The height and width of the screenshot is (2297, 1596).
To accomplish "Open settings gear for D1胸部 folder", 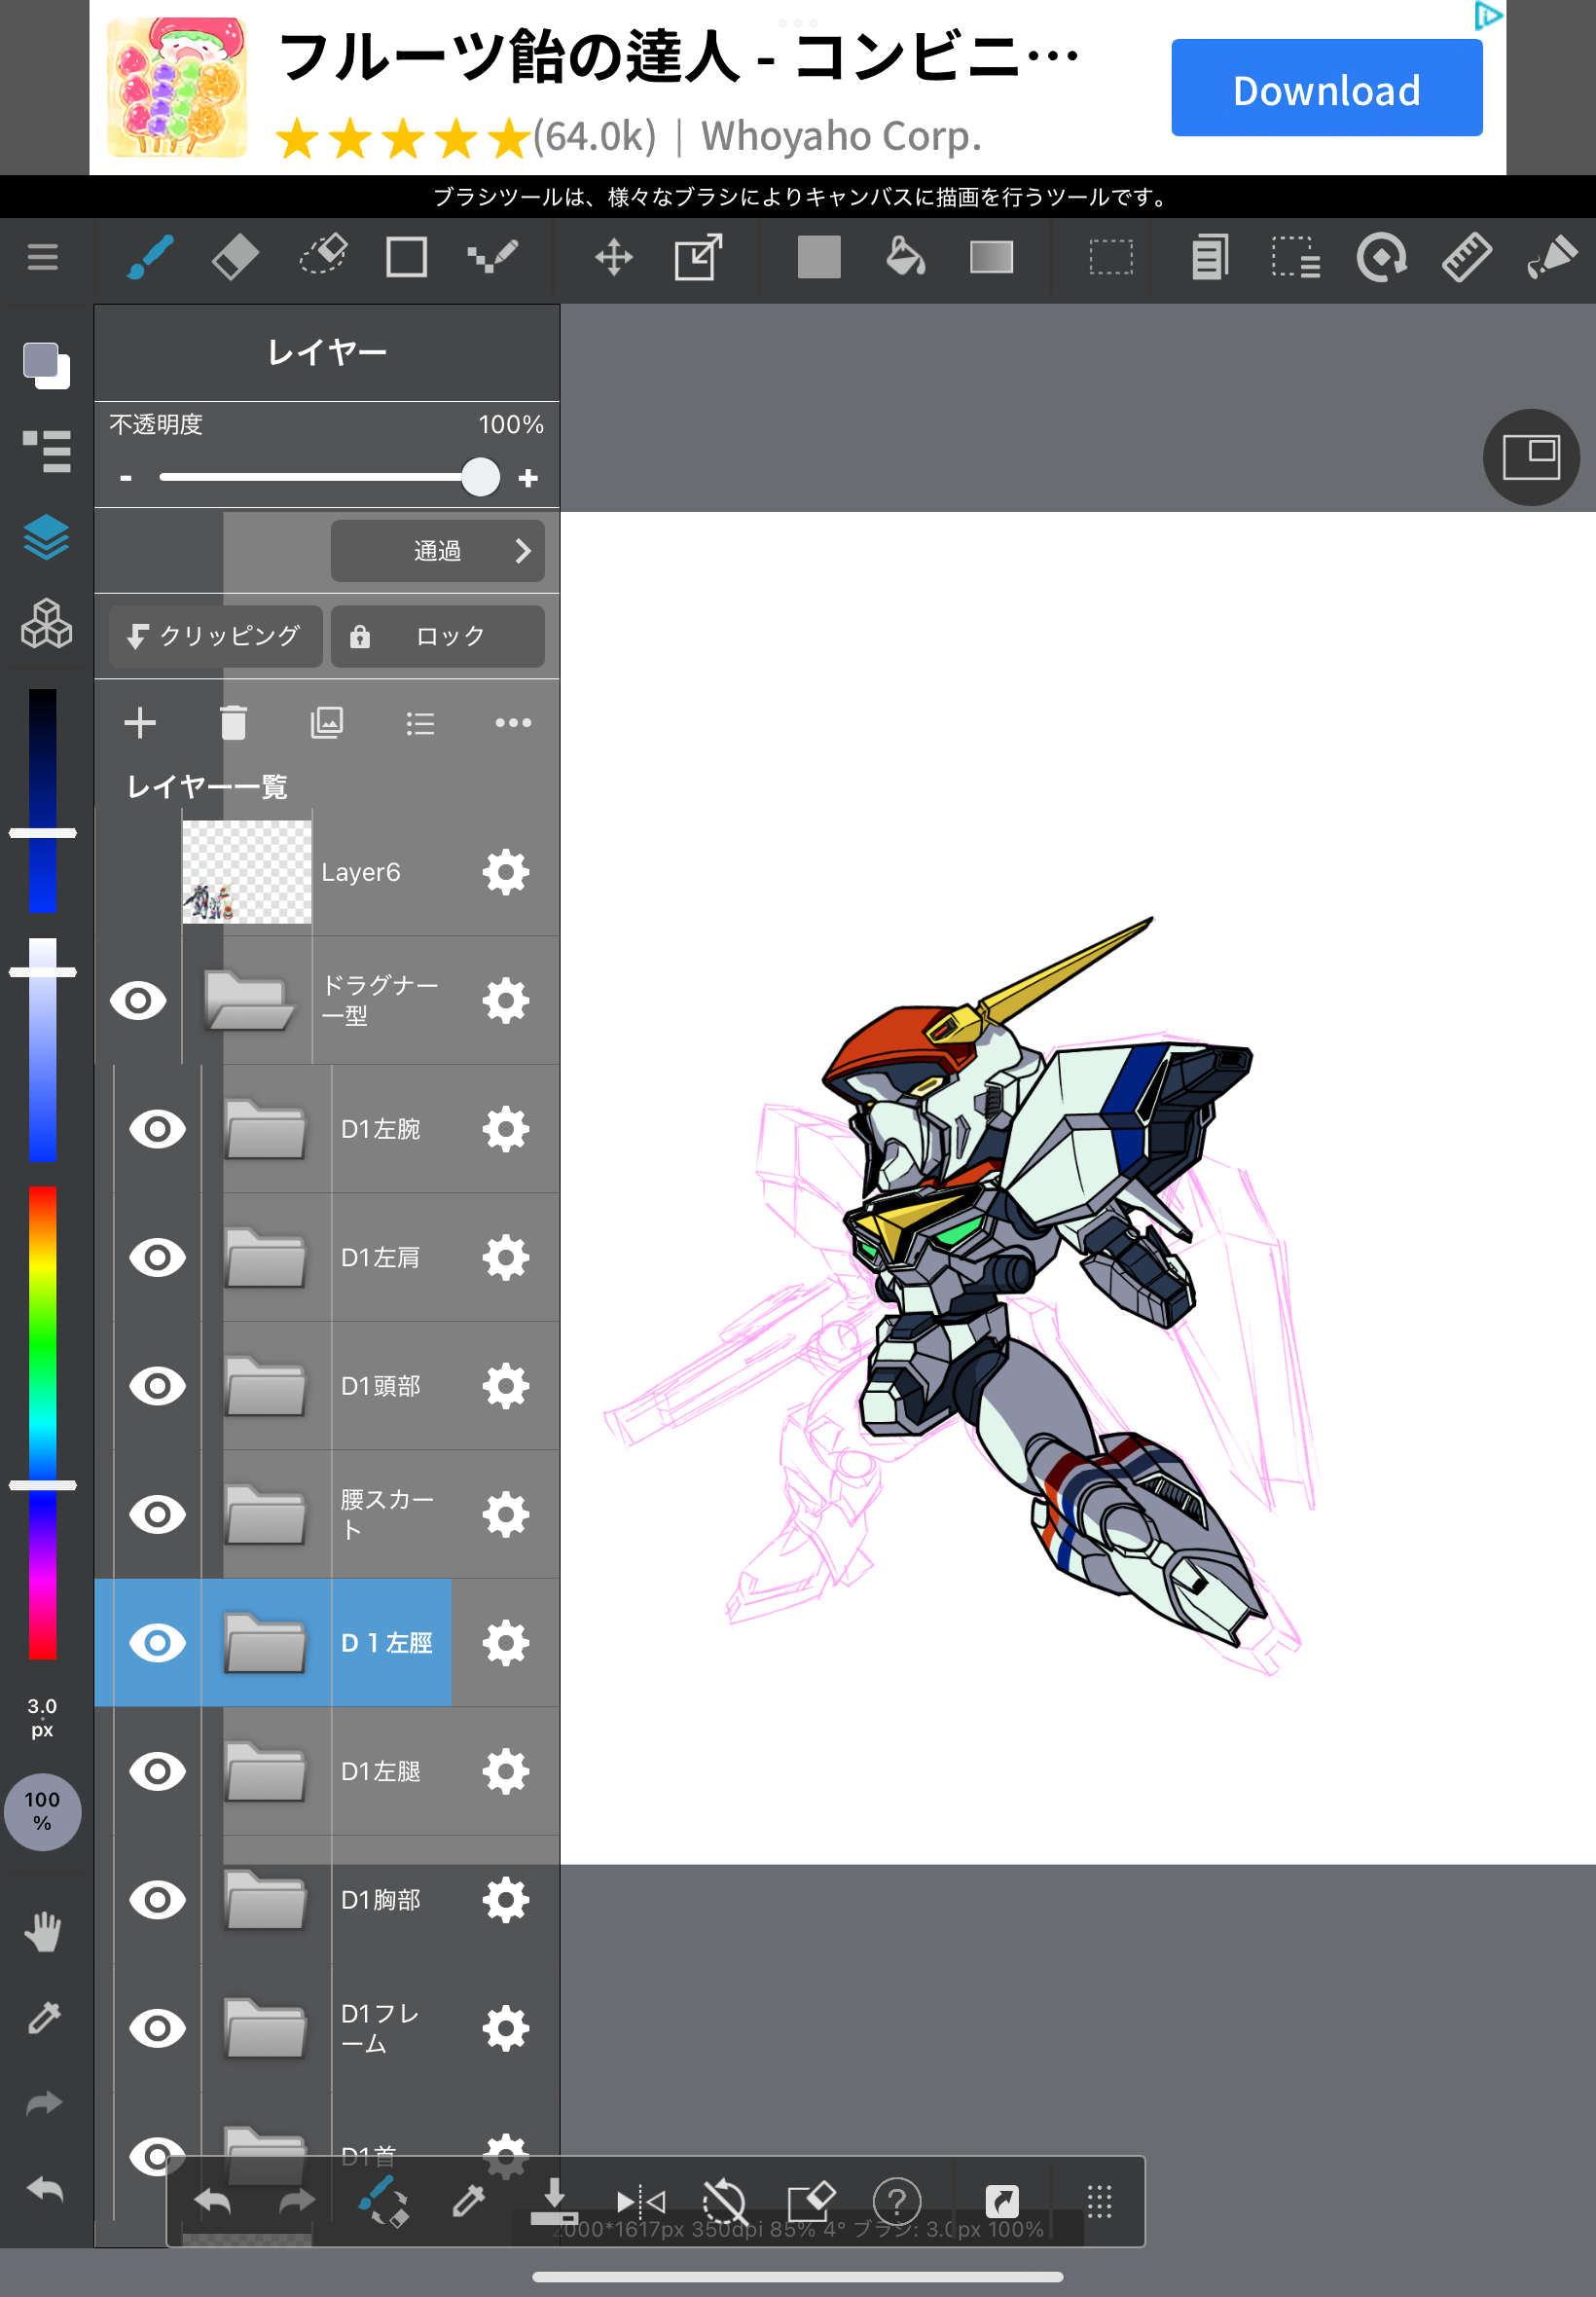I will tap(505, 1900).
